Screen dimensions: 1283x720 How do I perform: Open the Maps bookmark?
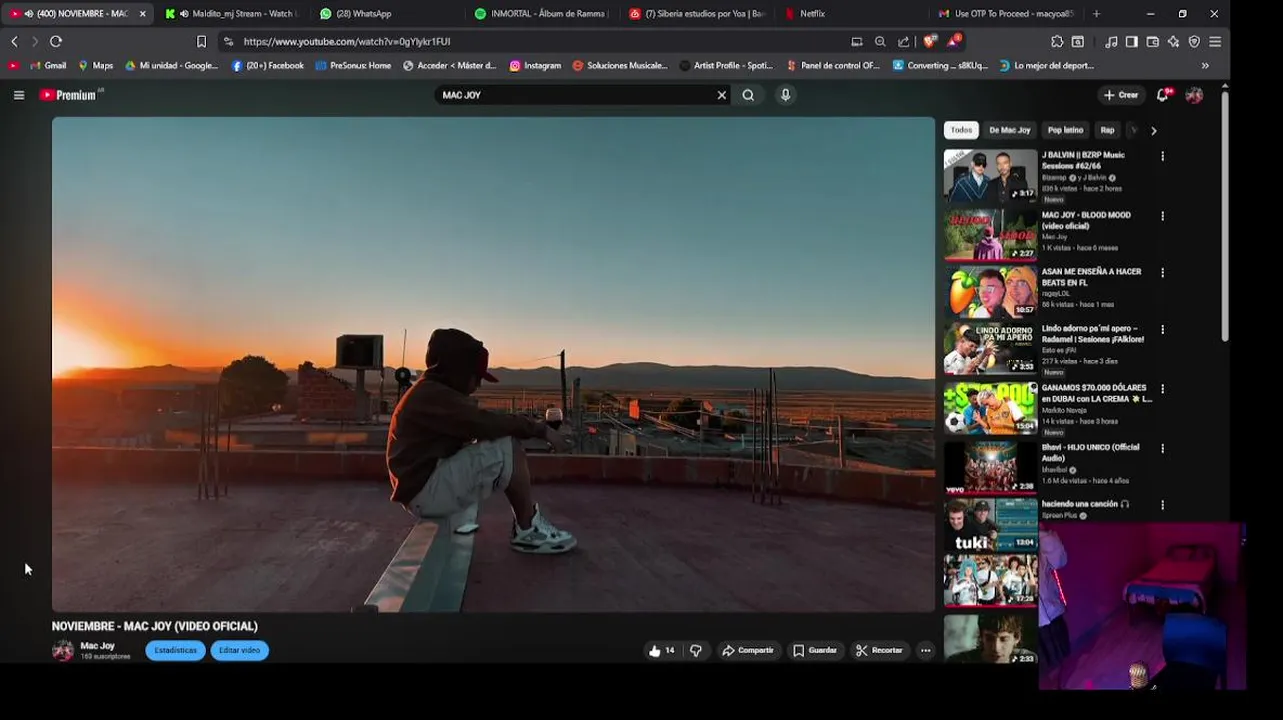pos(96,66)
